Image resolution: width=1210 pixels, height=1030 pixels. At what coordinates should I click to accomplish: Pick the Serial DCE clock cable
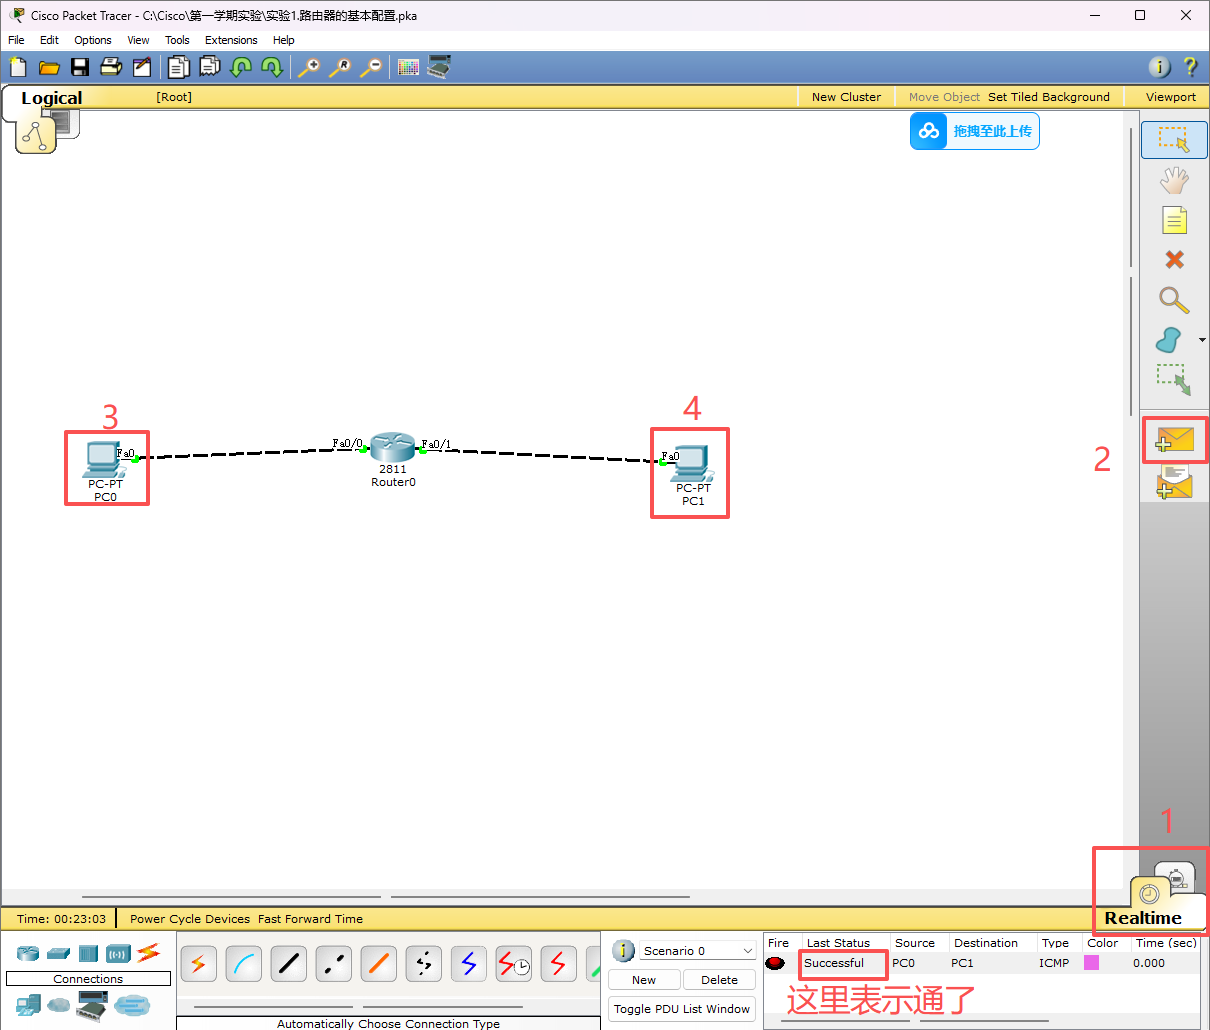pos(514,964)
